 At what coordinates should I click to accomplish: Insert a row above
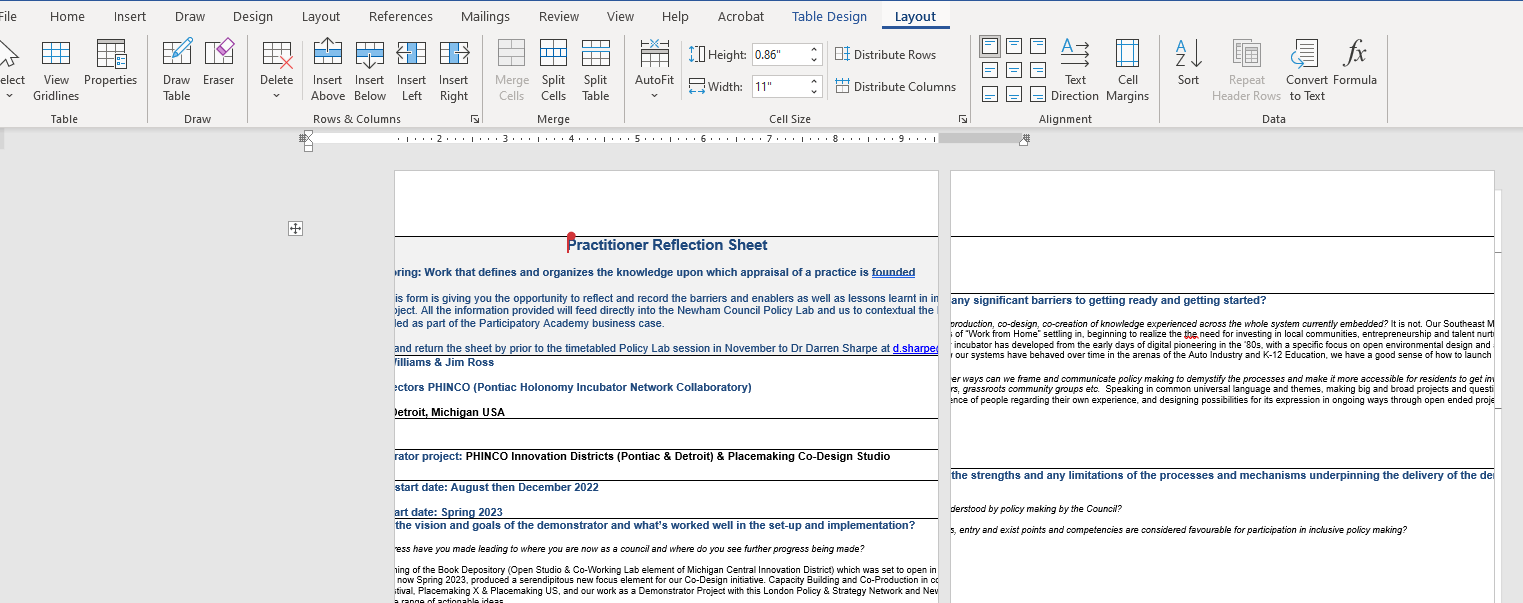tap(328, 70)
